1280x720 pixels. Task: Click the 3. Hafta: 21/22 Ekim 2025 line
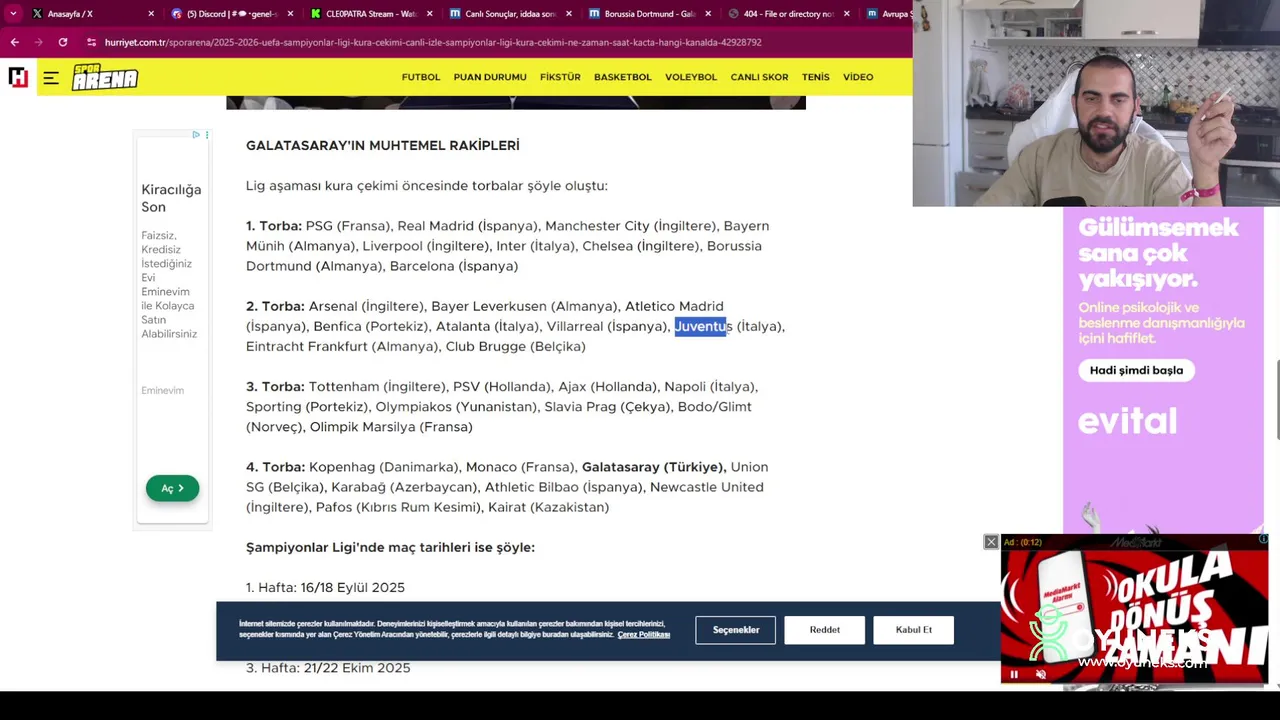[328, 667]
